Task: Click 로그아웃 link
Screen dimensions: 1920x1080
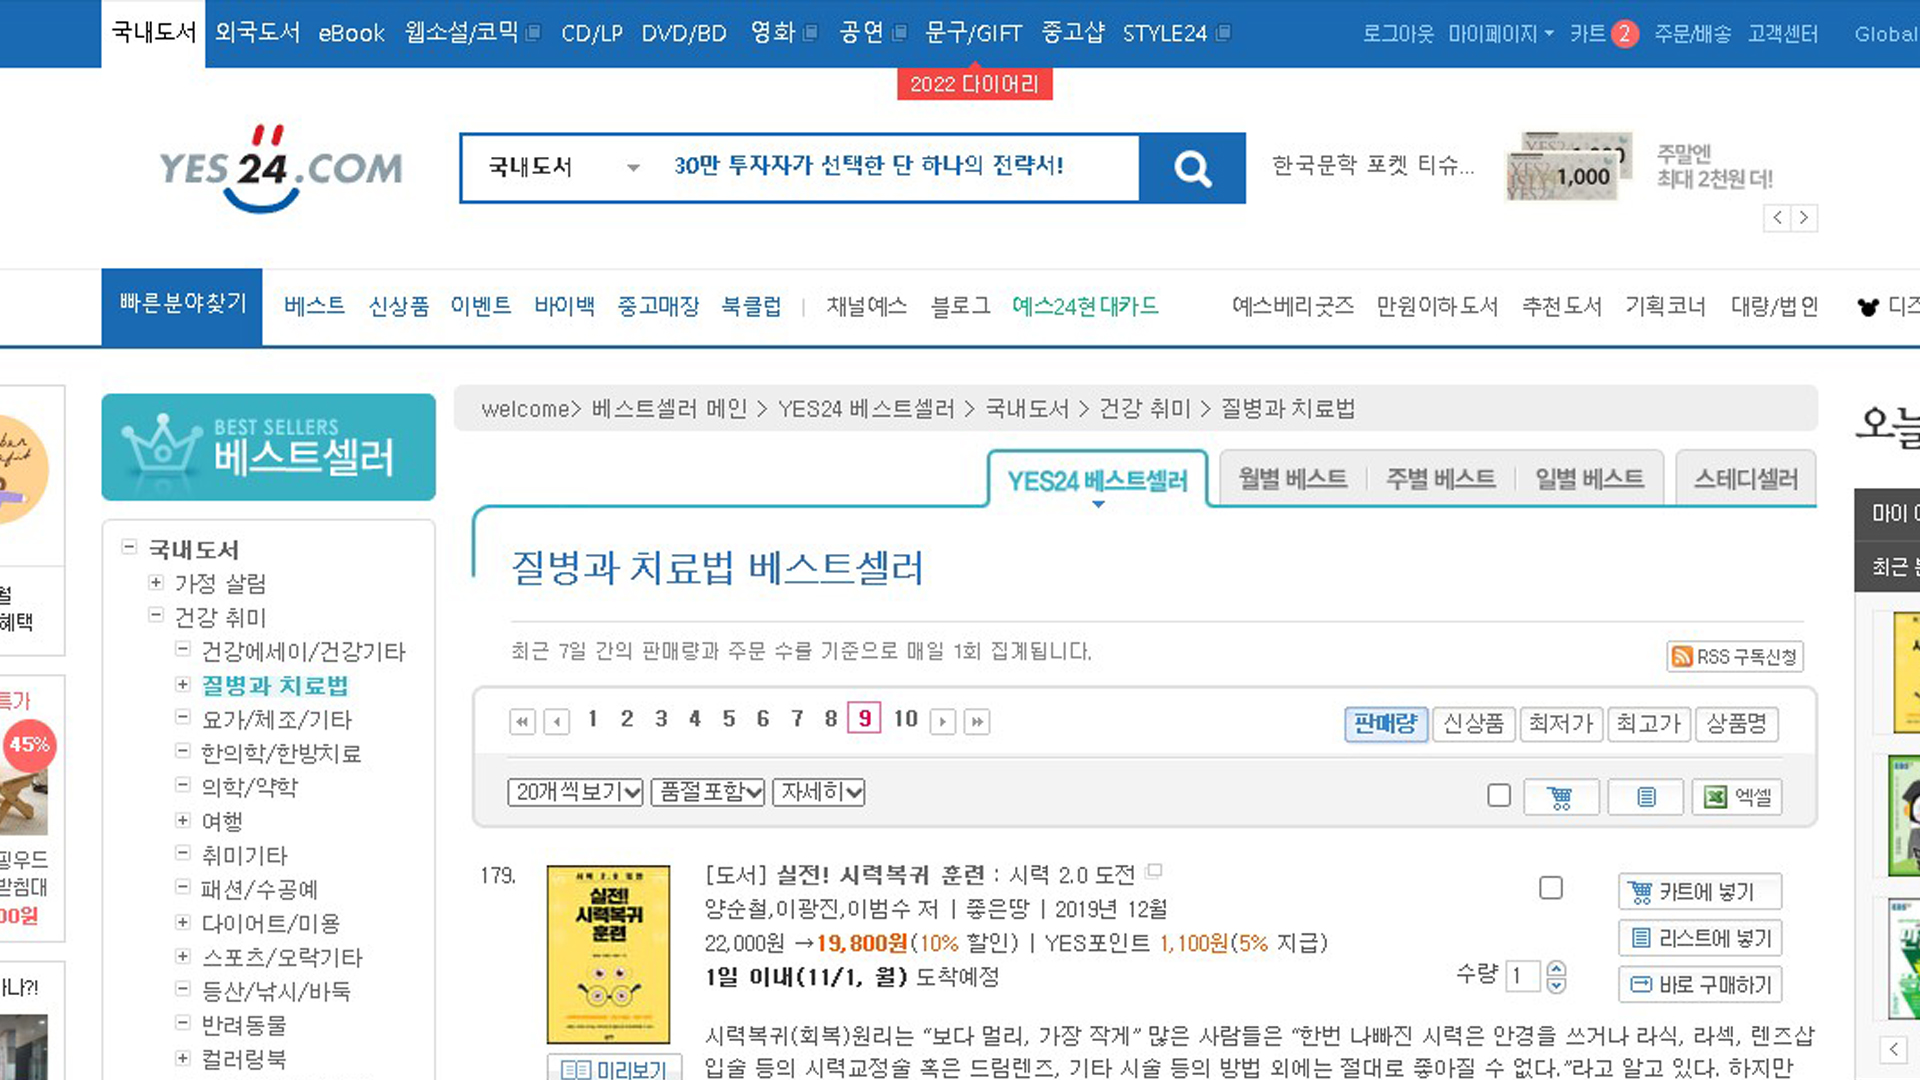Action: coord(1397,34)
